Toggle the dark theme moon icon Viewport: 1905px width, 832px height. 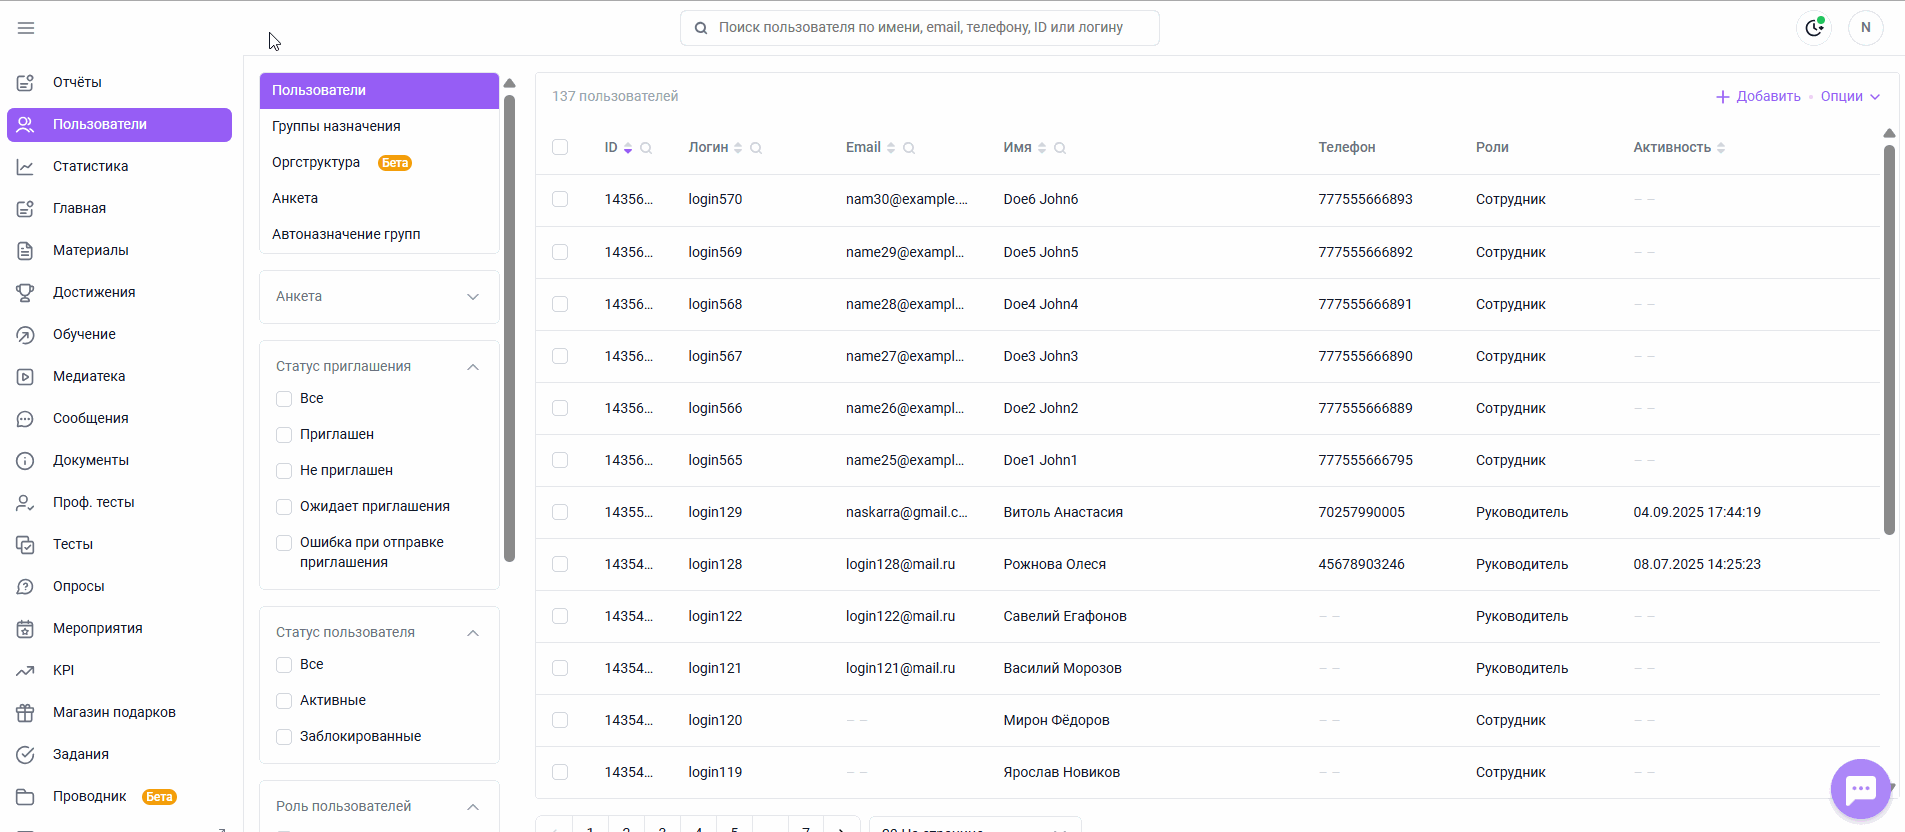tap(1814, 28)
